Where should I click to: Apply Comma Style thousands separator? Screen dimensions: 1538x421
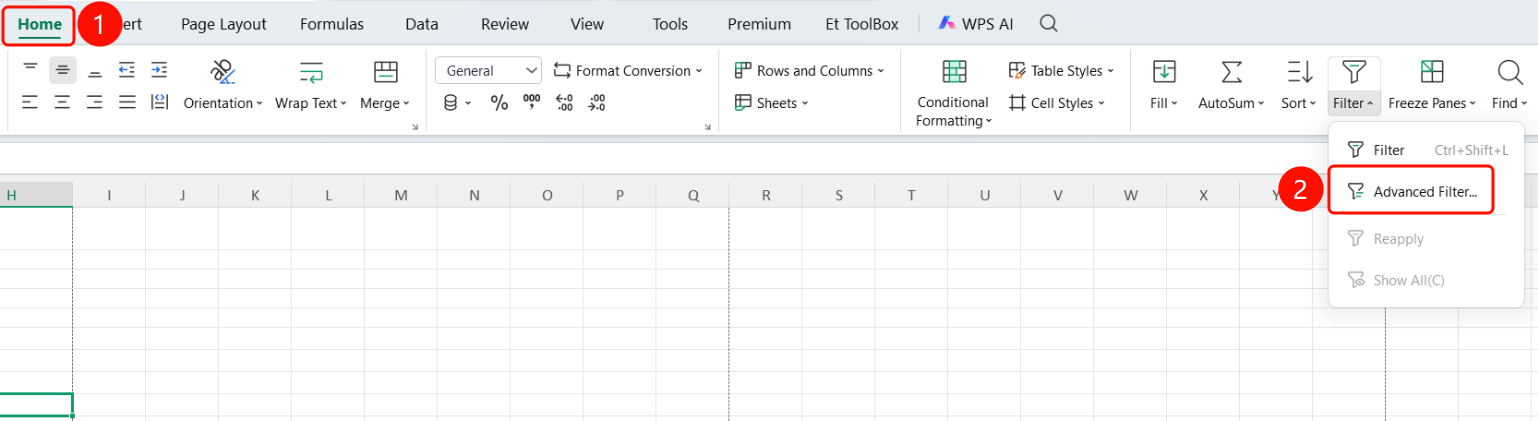pos(532,102)
